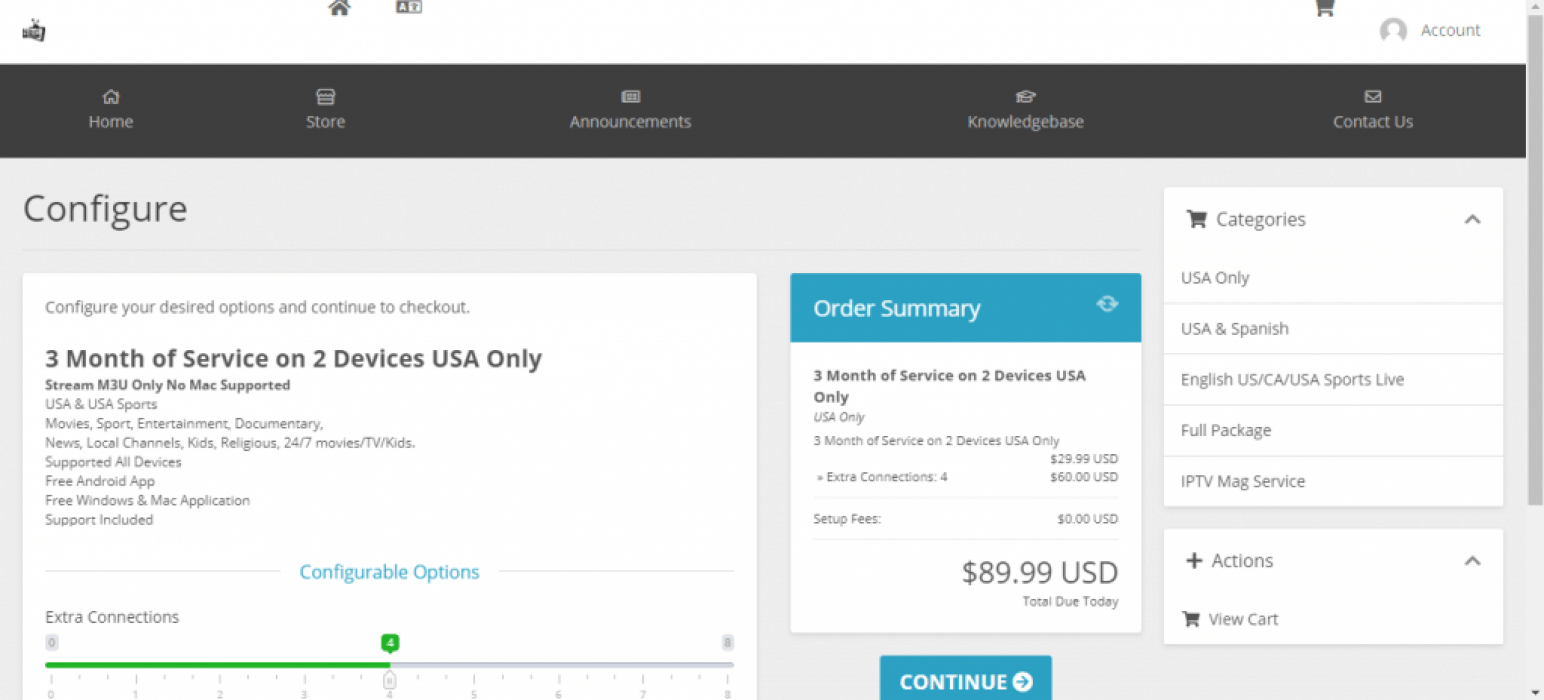Navigate to Home in the navigation bar
The image size is (1544, 700).
click(x=111, y=121)
